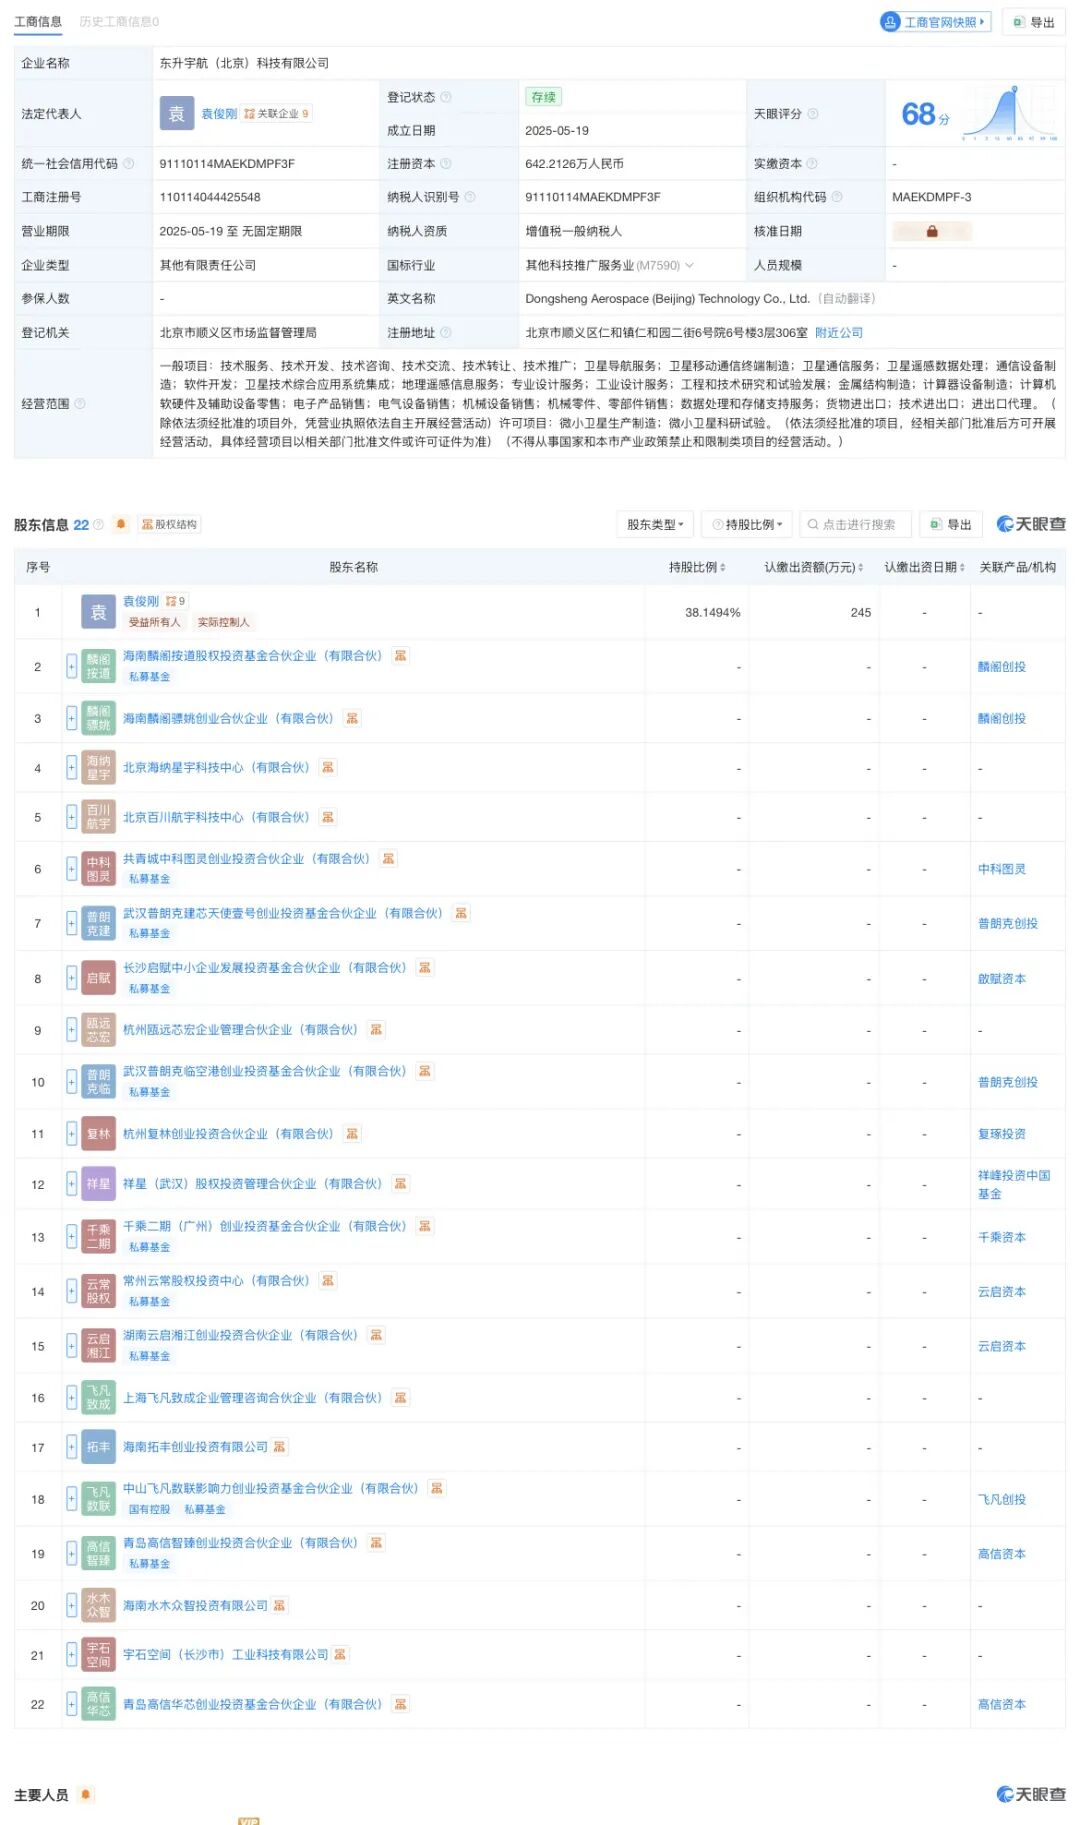Select the 工商信息 tab
The height and width of the screenshot is (1825, 1080).
pyautogui.click(x=38, y=21)
